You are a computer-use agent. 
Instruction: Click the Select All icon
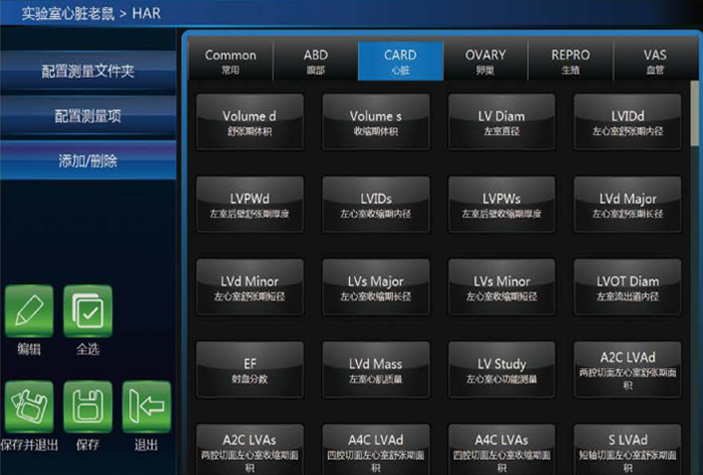[x=88, y=311]
